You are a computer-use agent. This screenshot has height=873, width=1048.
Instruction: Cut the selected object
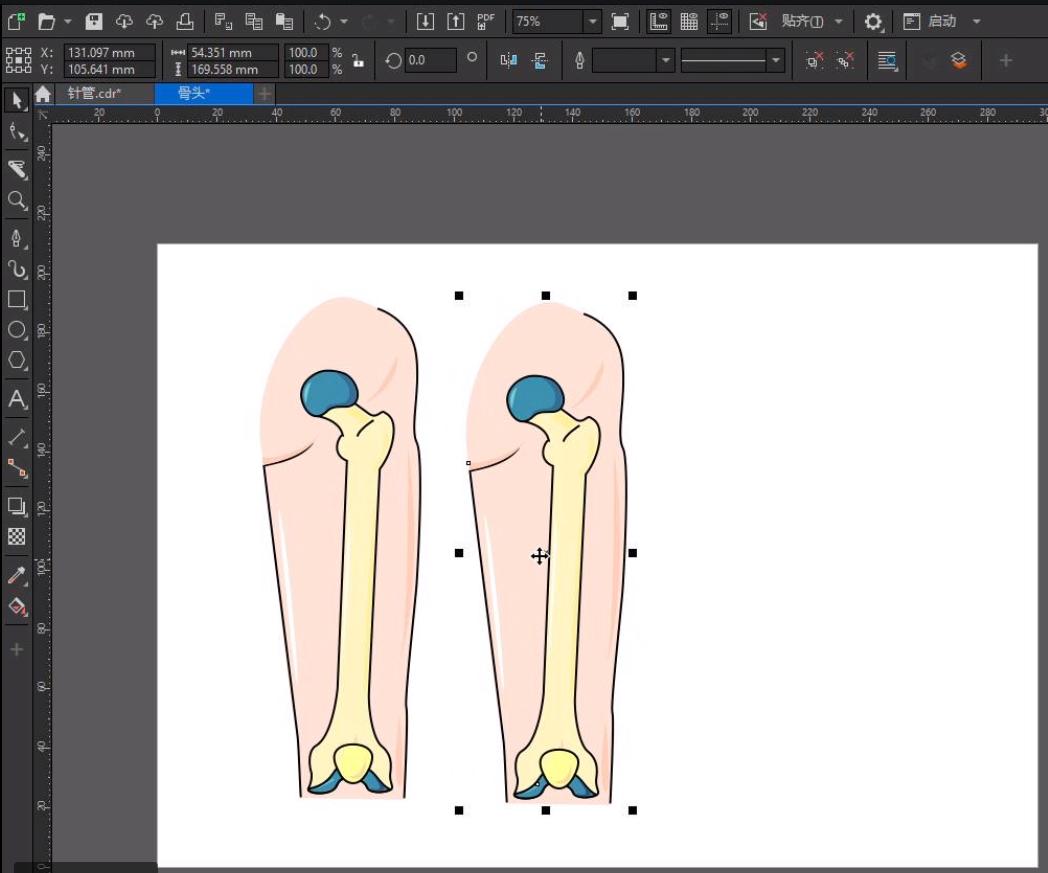point(223,21)
